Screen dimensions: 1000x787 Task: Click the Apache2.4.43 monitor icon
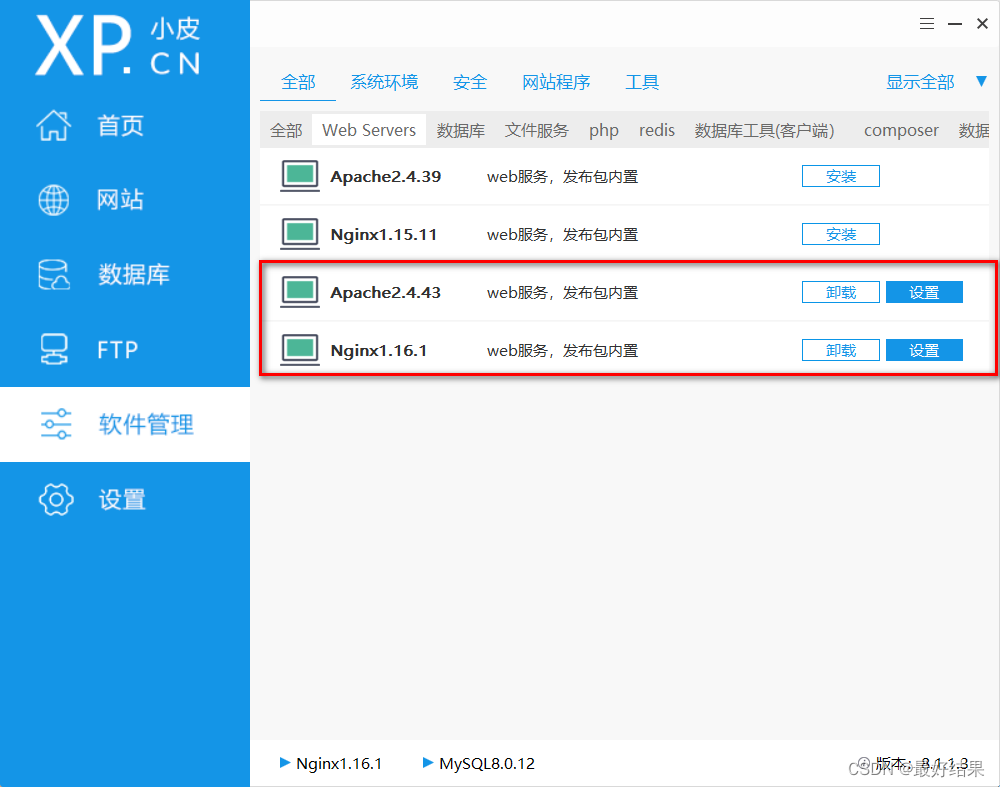300,292
